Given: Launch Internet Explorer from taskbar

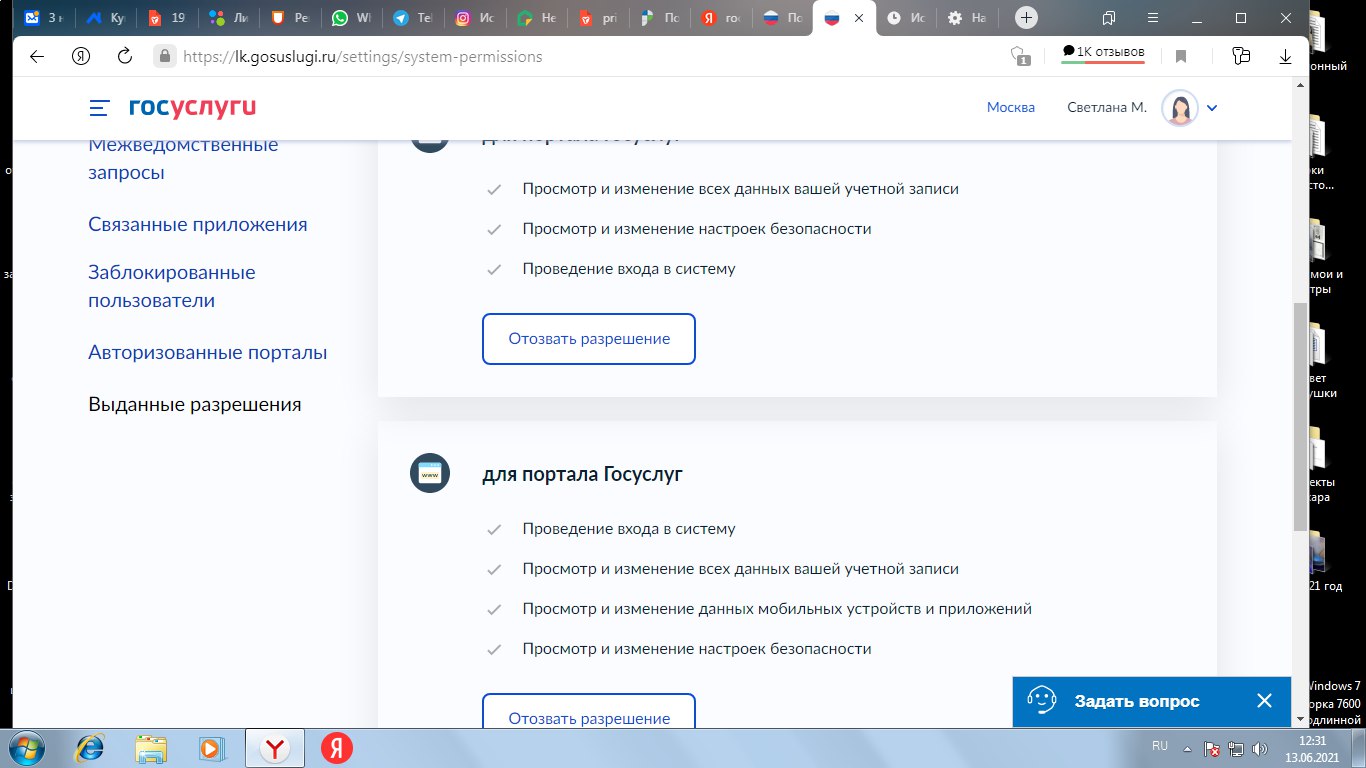Looking at the screenshot, I should pos(91,748).
